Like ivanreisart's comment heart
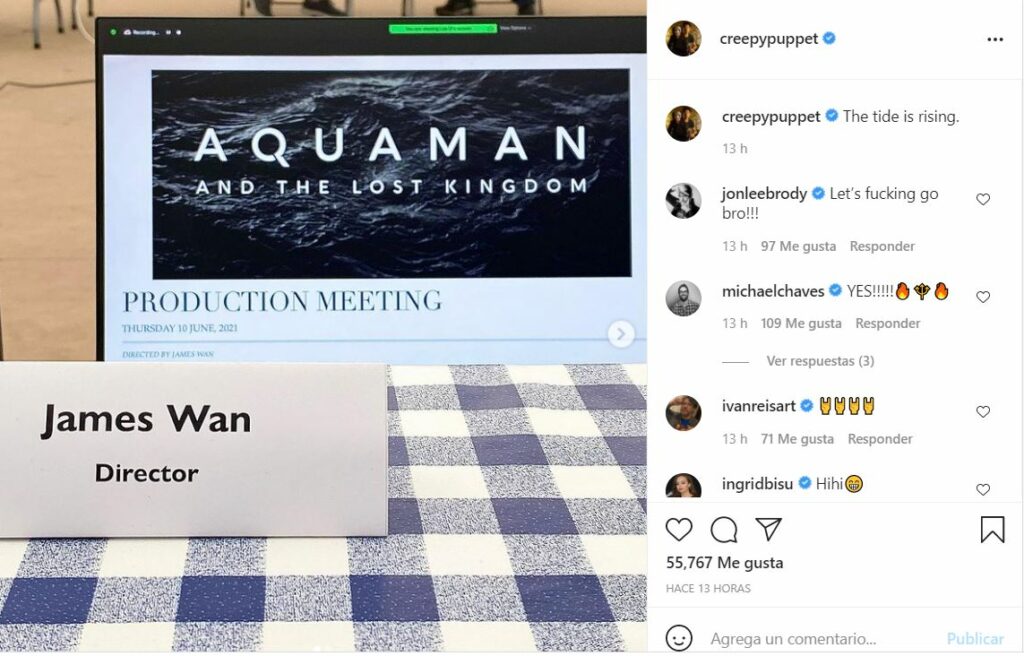Image resolution: width=1024 pixels, height=656 pixels. [983, 412]
